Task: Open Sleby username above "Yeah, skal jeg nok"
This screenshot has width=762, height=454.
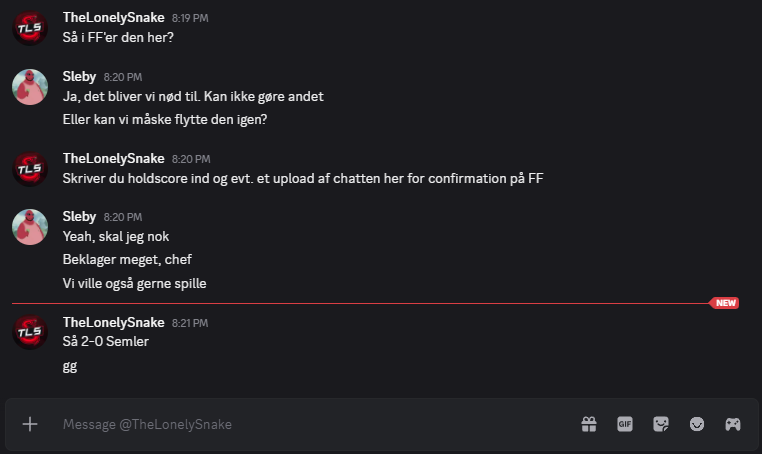Action: pos(79,217)
